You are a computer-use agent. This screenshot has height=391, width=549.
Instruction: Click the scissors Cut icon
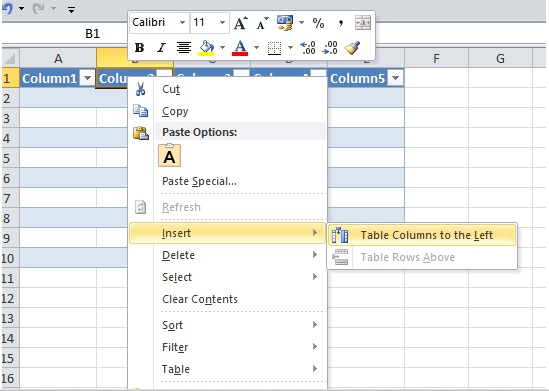[140, 89]
